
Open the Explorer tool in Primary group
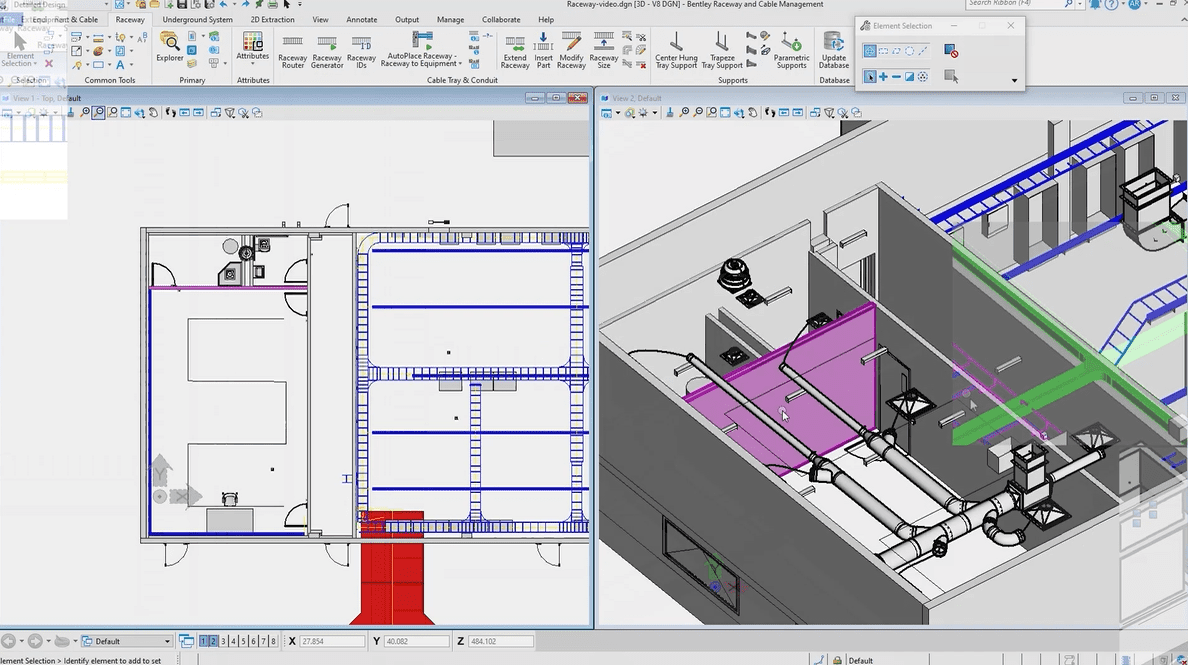coord(170,47)
